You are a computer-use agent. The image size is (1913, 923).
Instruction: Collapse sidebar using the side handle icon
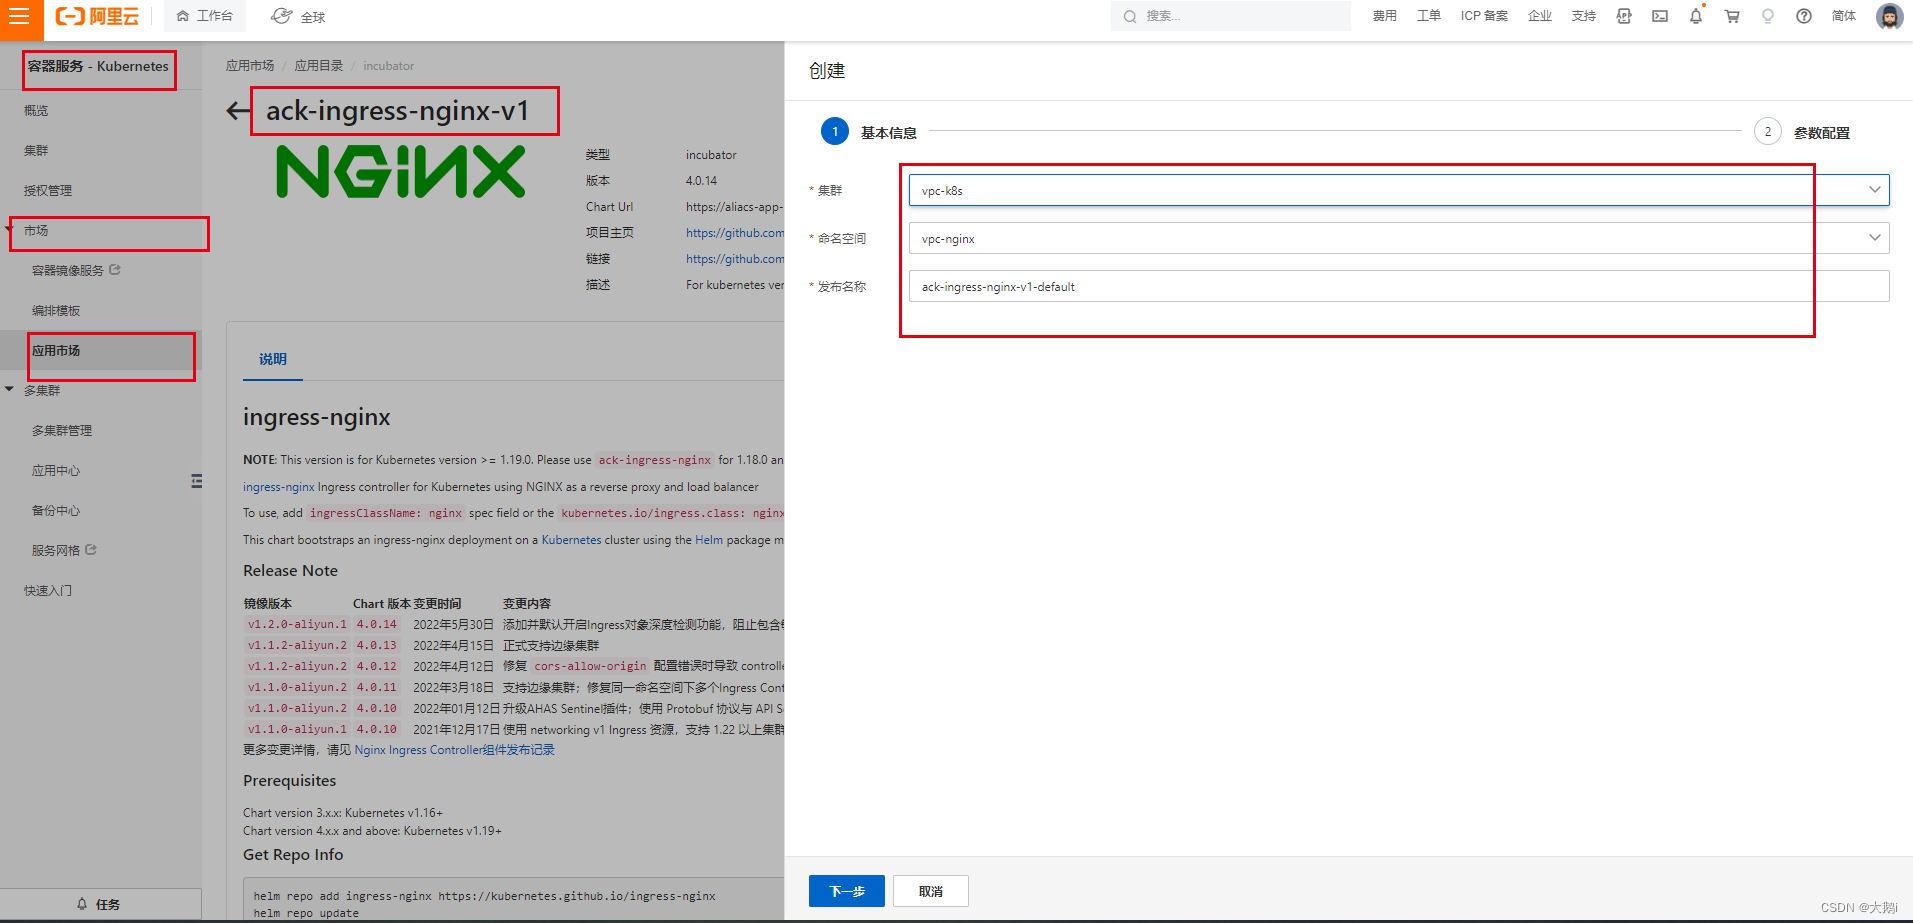pyautogui.click(x=196, y=481)
